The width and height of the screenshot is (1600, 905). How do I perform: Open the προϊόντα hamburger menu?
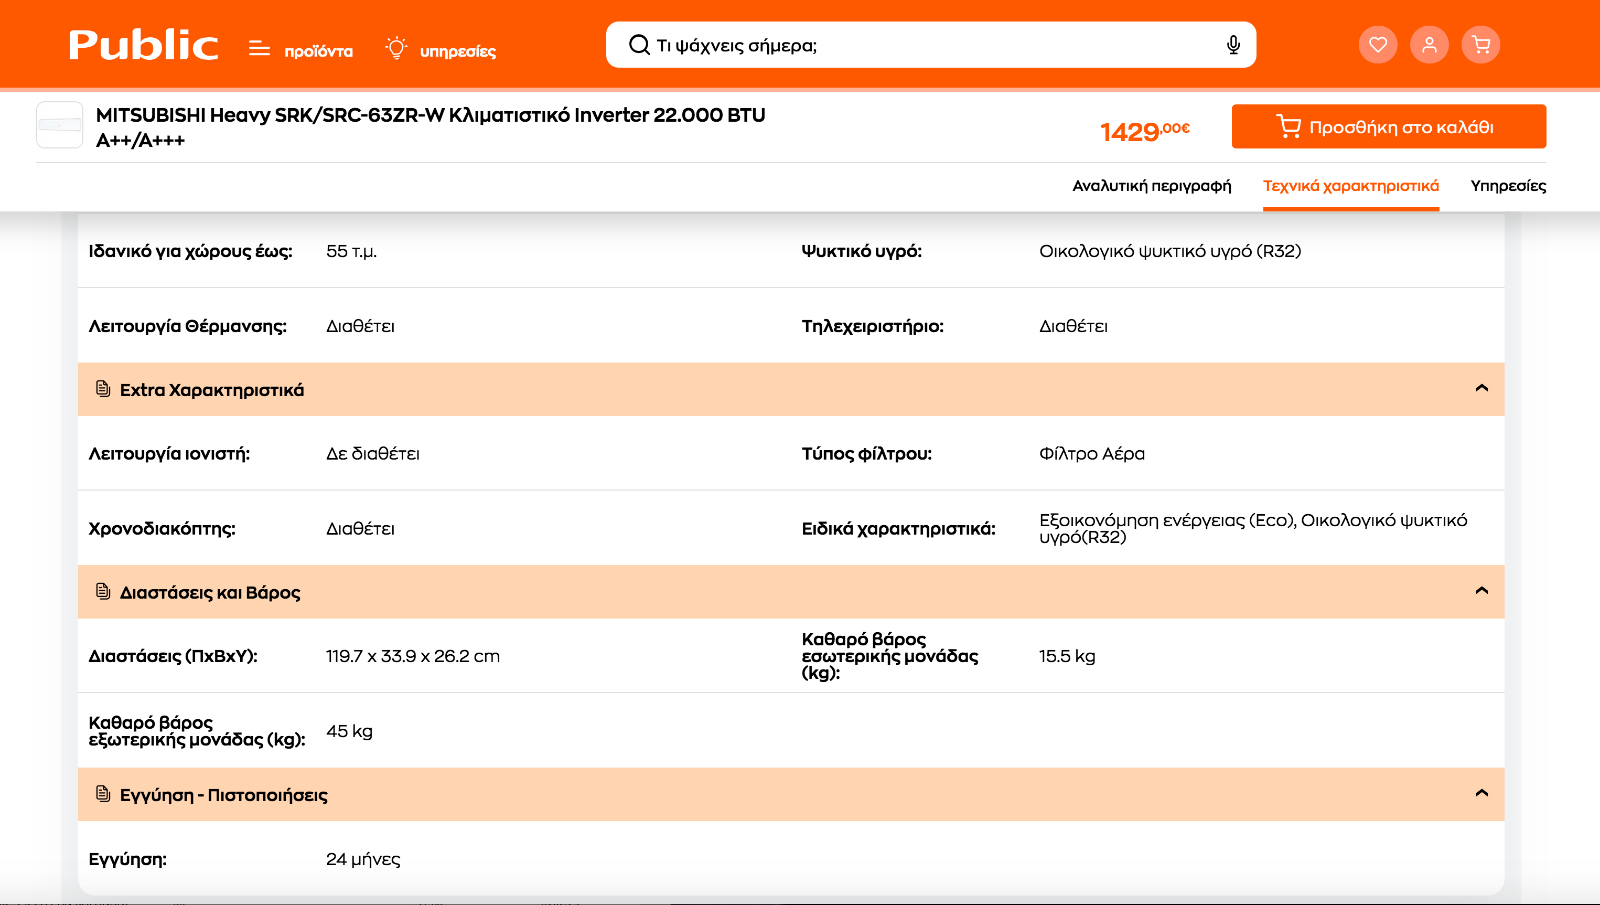click(x=300, y=49)
